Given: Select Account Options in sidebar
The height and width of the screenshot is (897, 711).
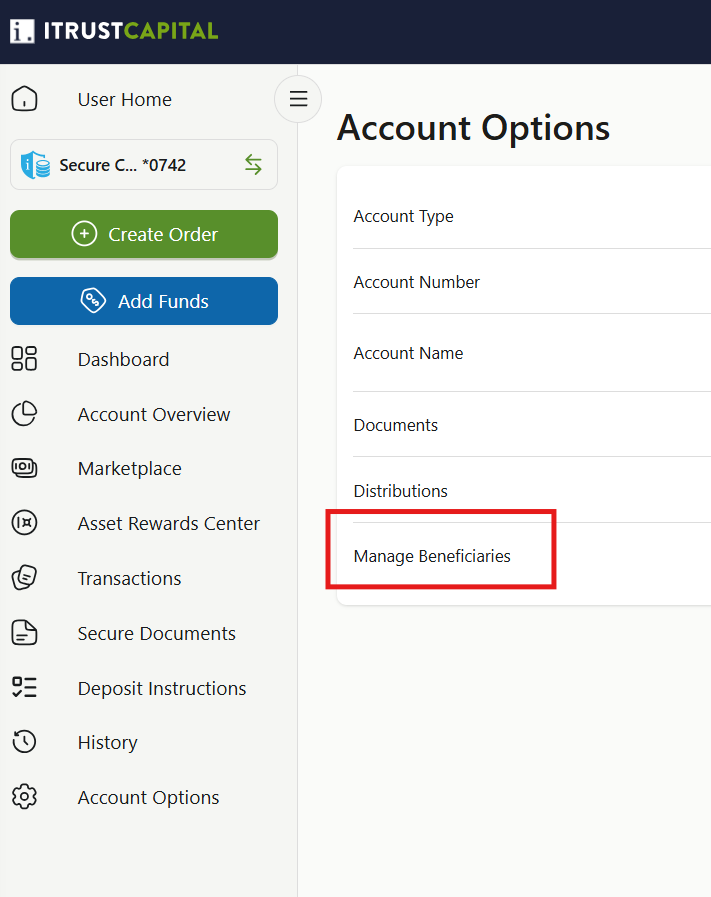Looking at the screenshot, I should pos(148,797).
